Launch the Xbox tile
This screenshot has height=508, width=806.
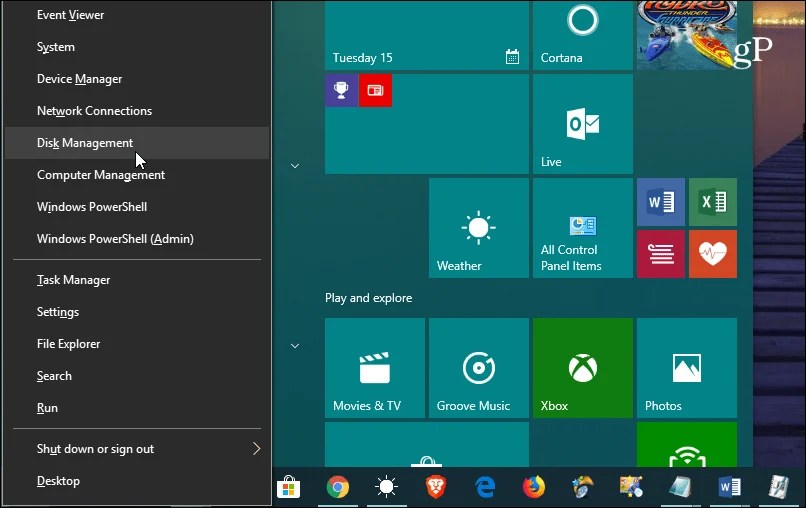[583, 368]
